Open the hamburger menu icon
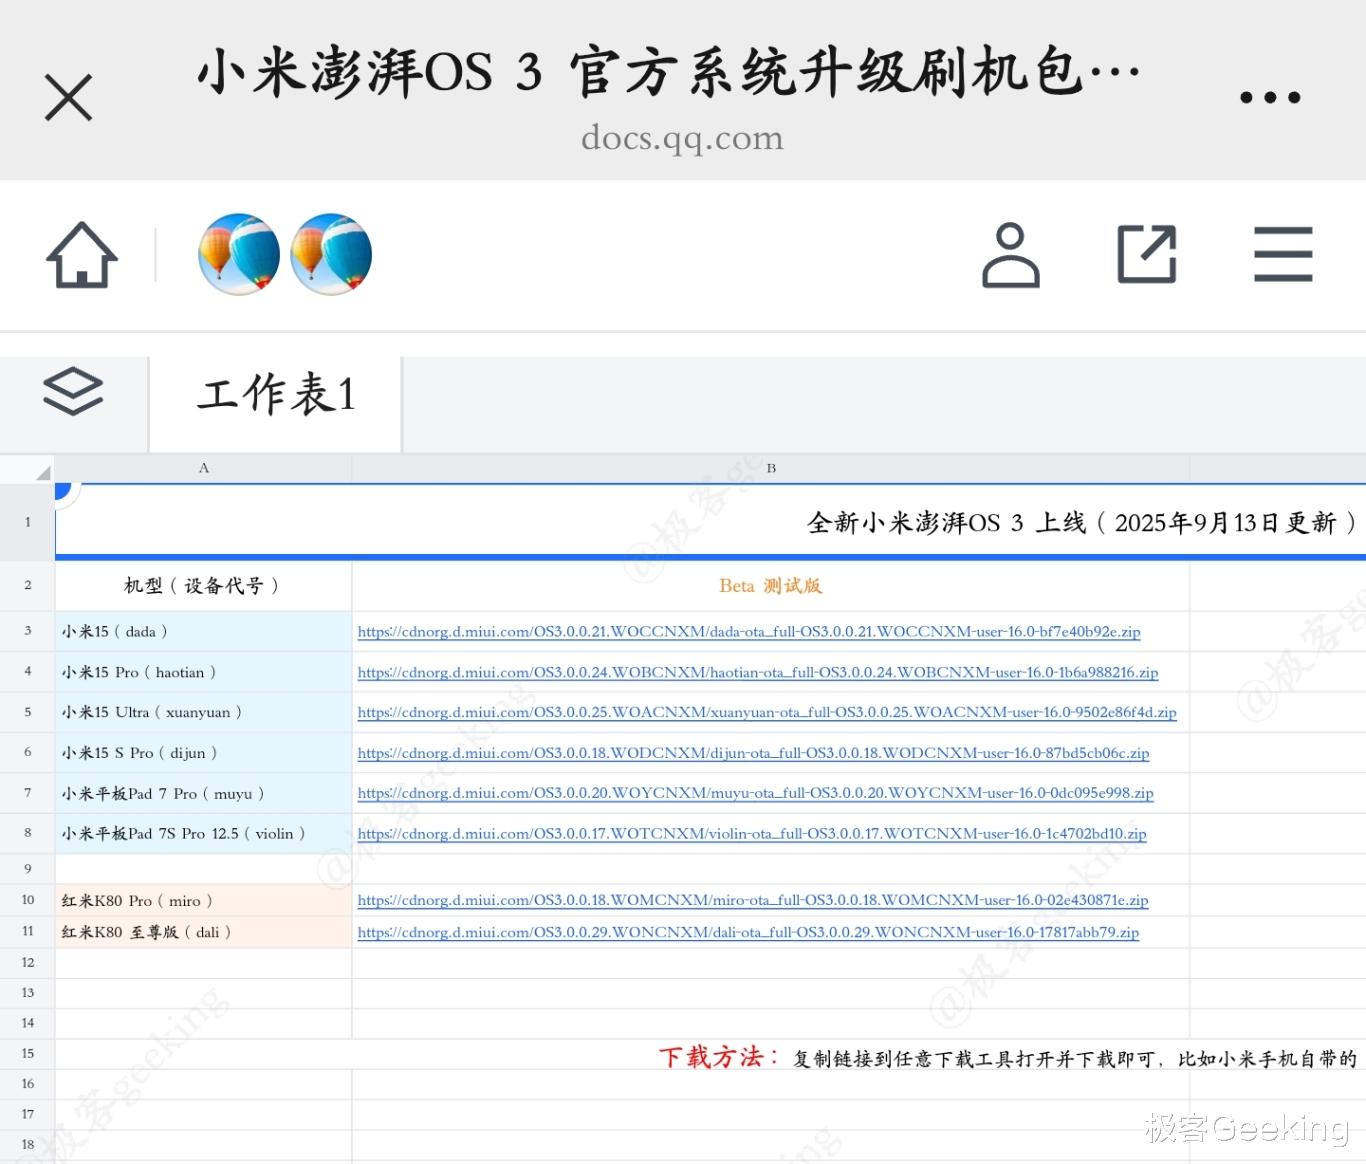This screenshot has width=1366, height=1164. (x=1283, y=254)
